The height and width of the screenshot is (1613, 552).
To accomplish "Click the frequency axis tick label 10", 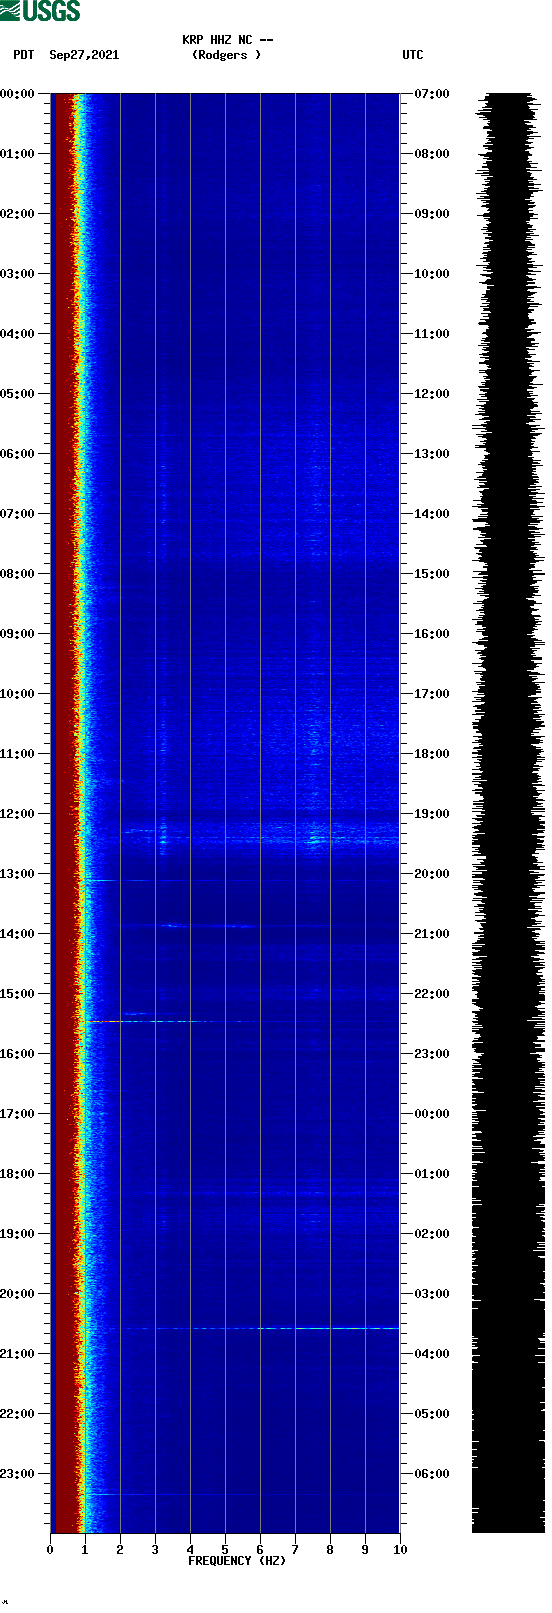I will coord(400,1550).
